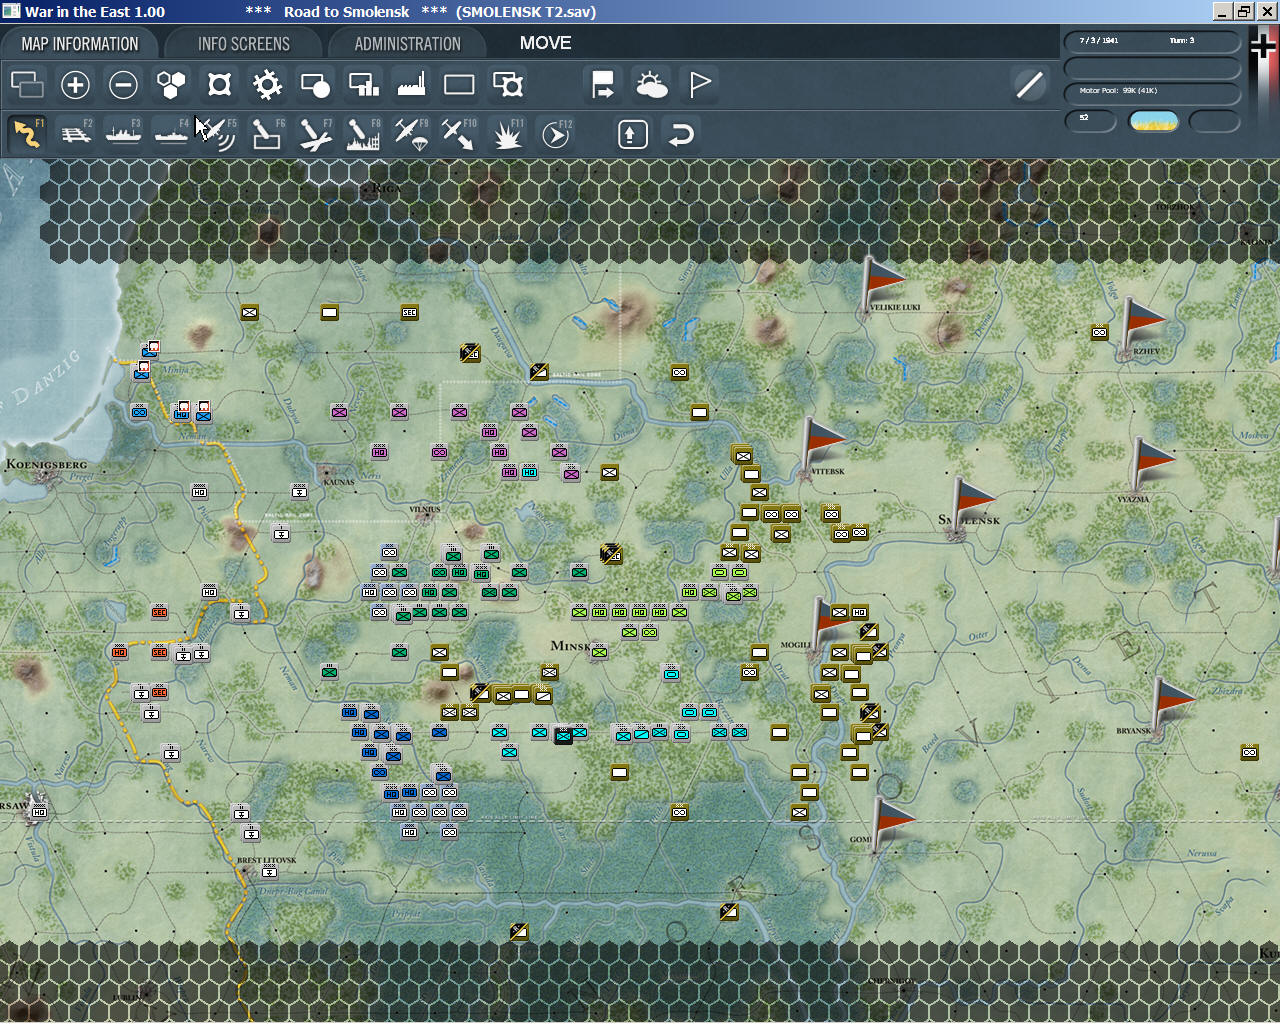This screenshot has width=1280, height=1024.
Task: Click the flag with arrow icon
Action: click(x=603, y=85)
